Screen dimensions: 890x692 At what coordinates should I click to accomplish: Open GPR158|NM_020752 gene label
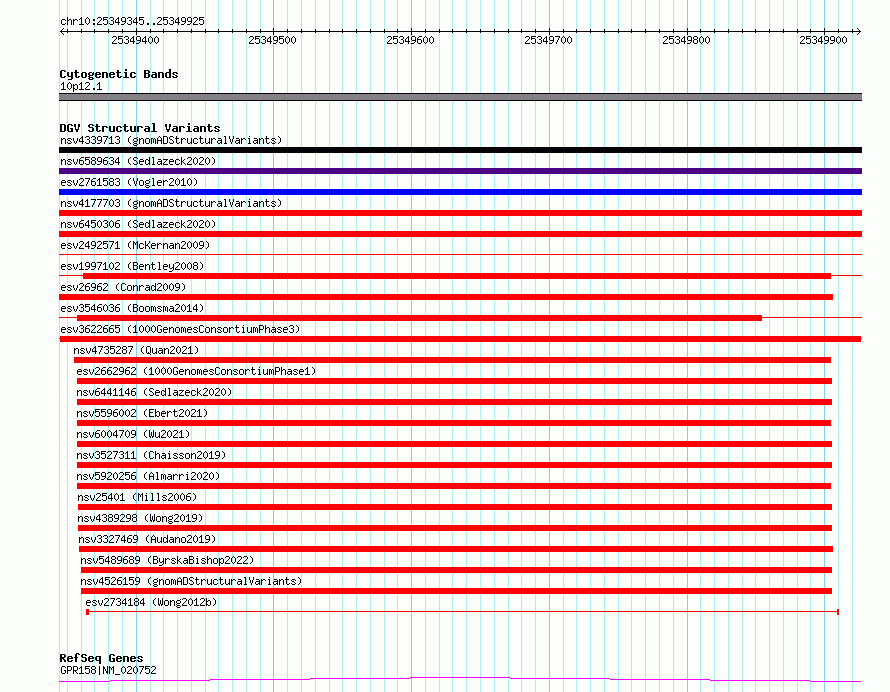(x=108, y=670)
